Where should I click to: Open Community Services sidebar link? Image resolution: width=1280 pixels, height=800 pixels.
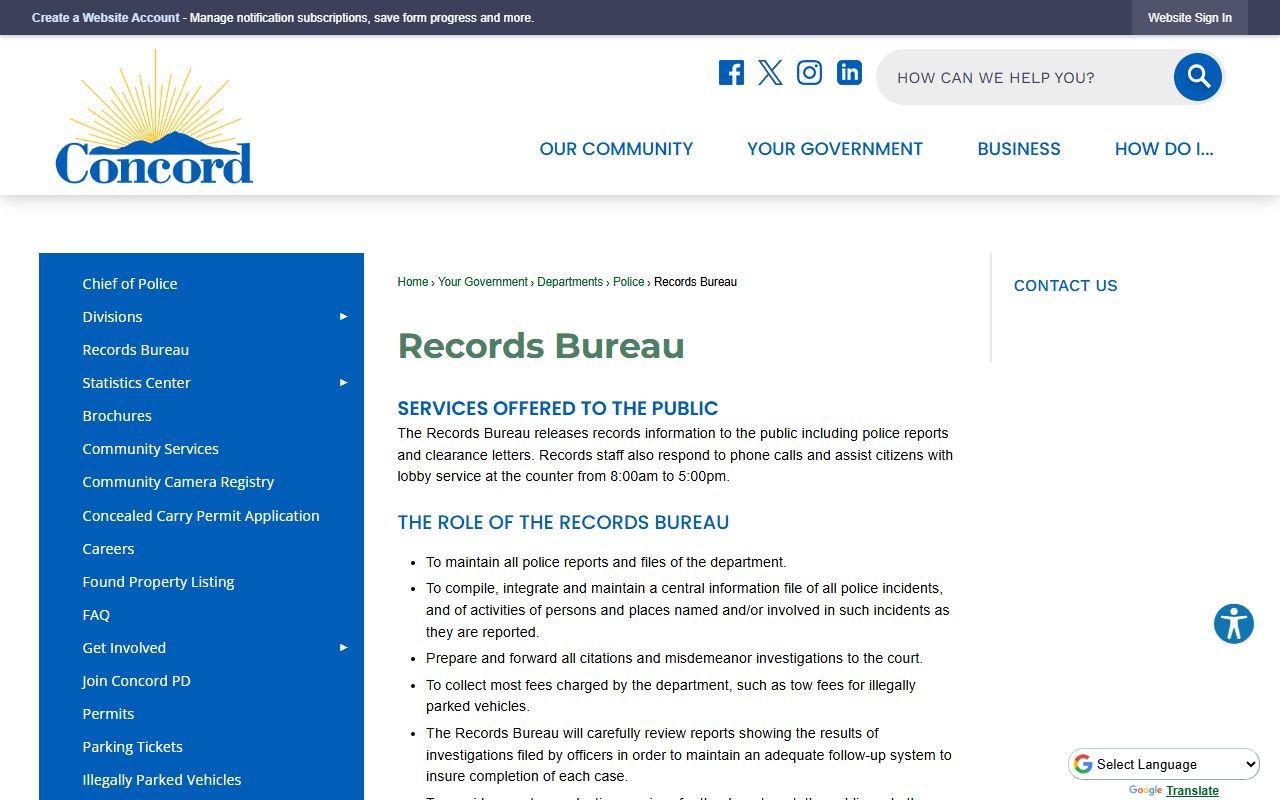150,449
